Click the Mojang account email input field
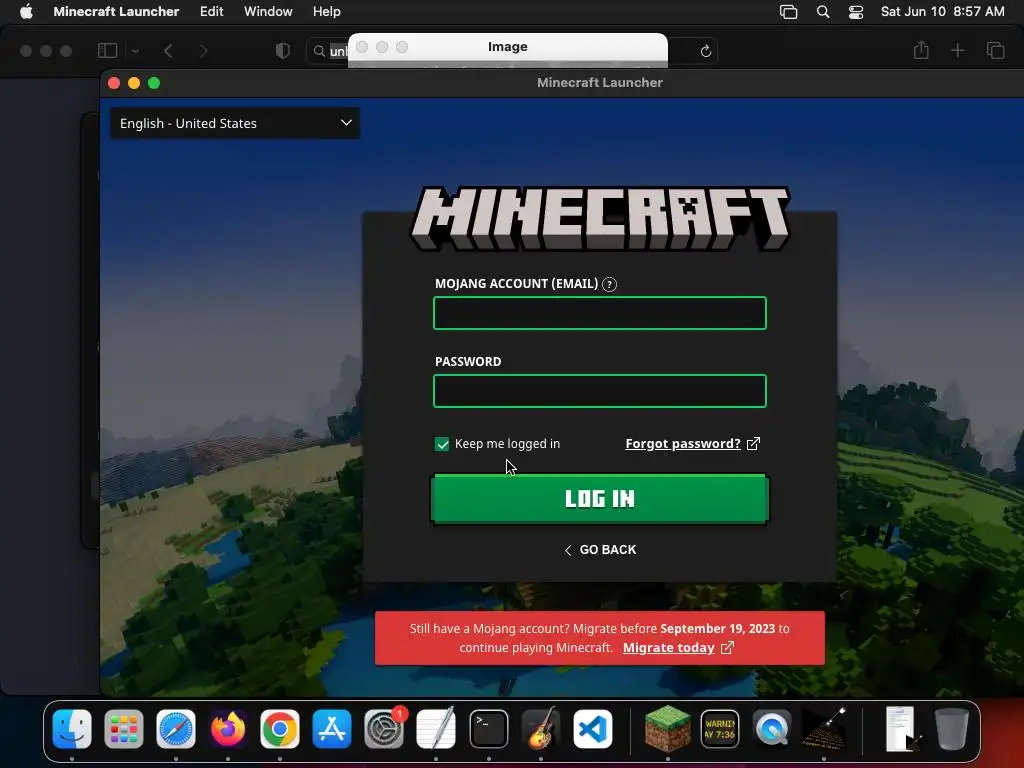The height and width of the screenshot is (768, 1024). (600, 313)
